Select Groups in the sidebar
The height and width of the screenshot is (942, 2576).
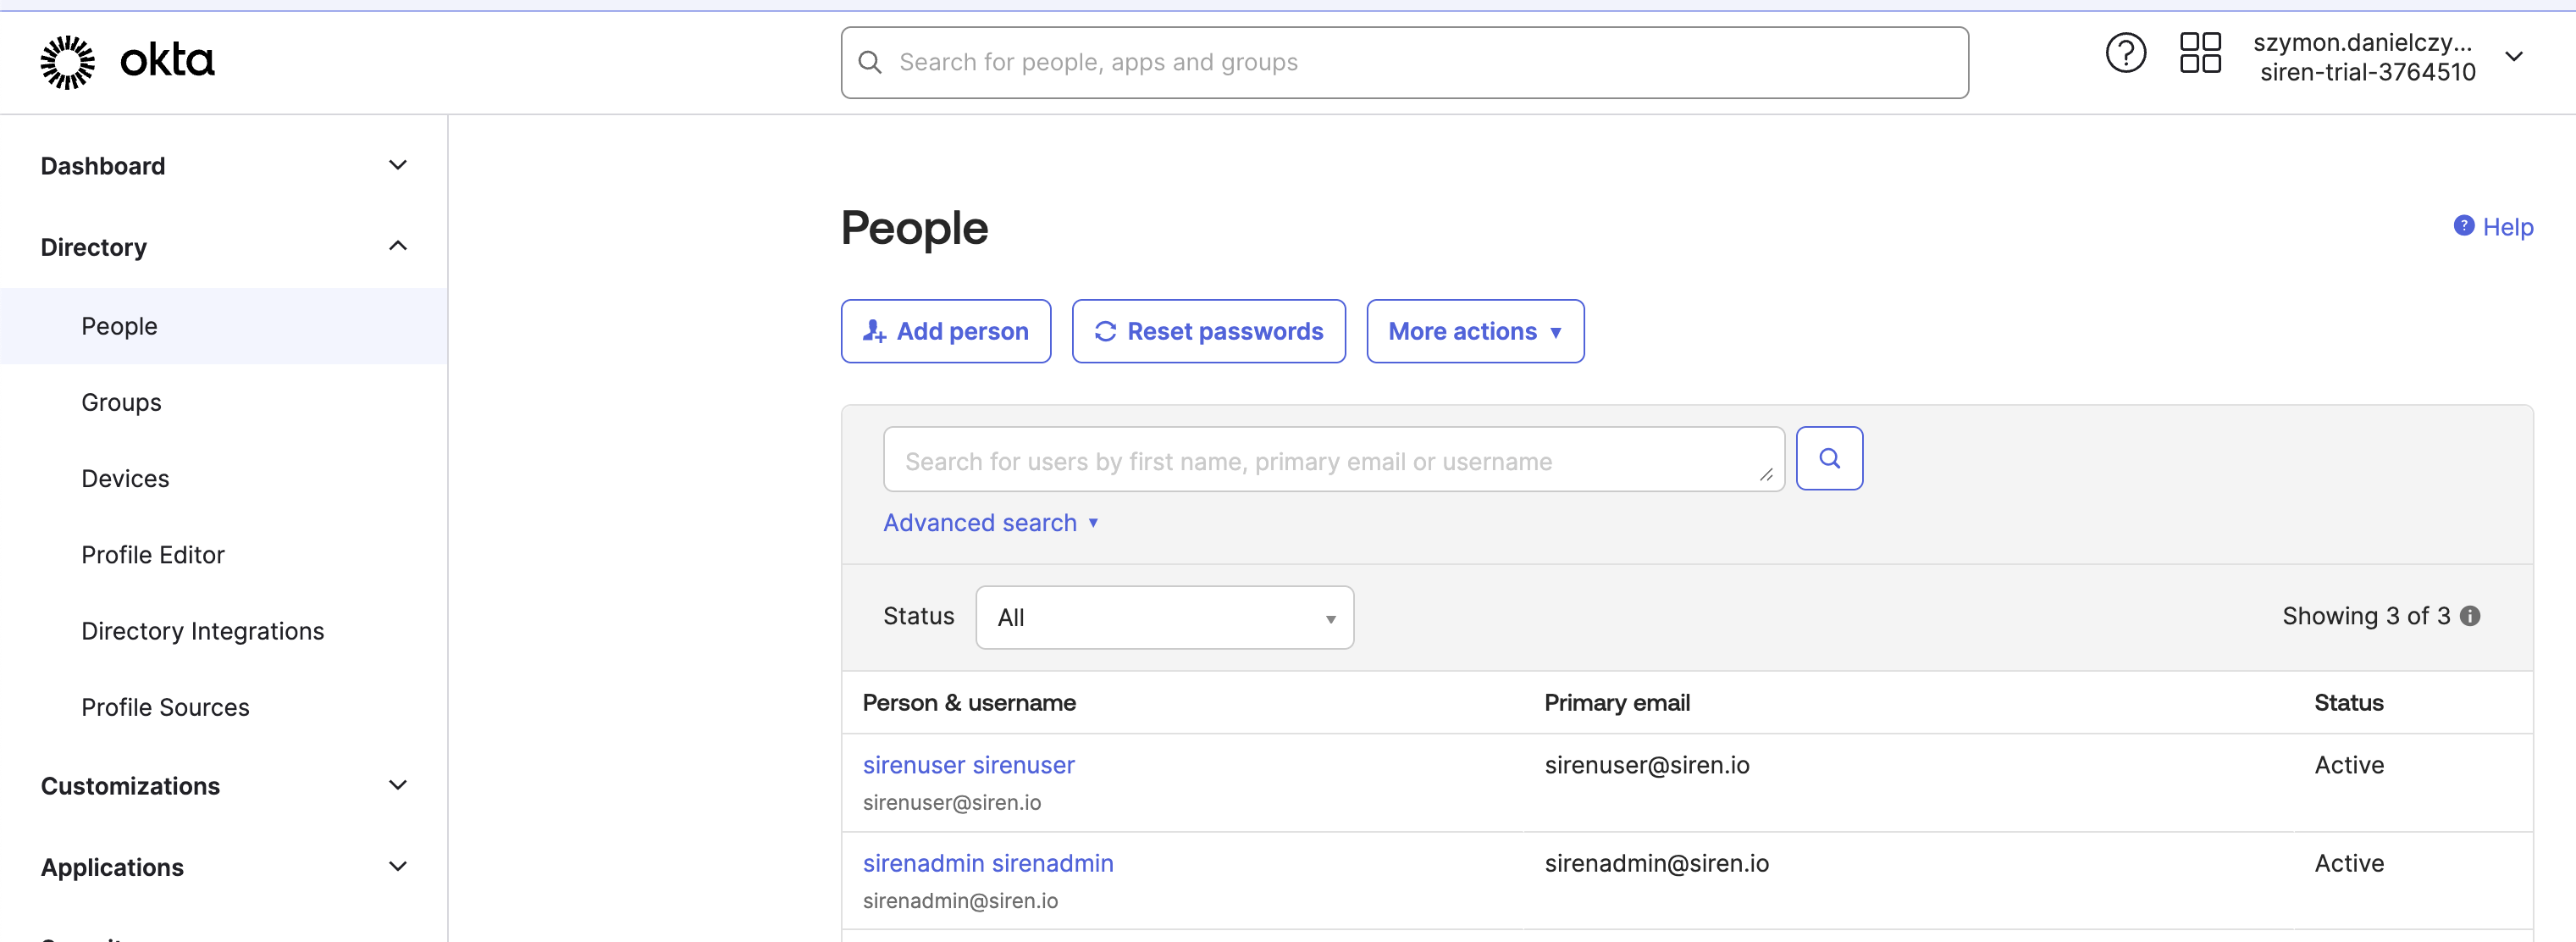120,402
